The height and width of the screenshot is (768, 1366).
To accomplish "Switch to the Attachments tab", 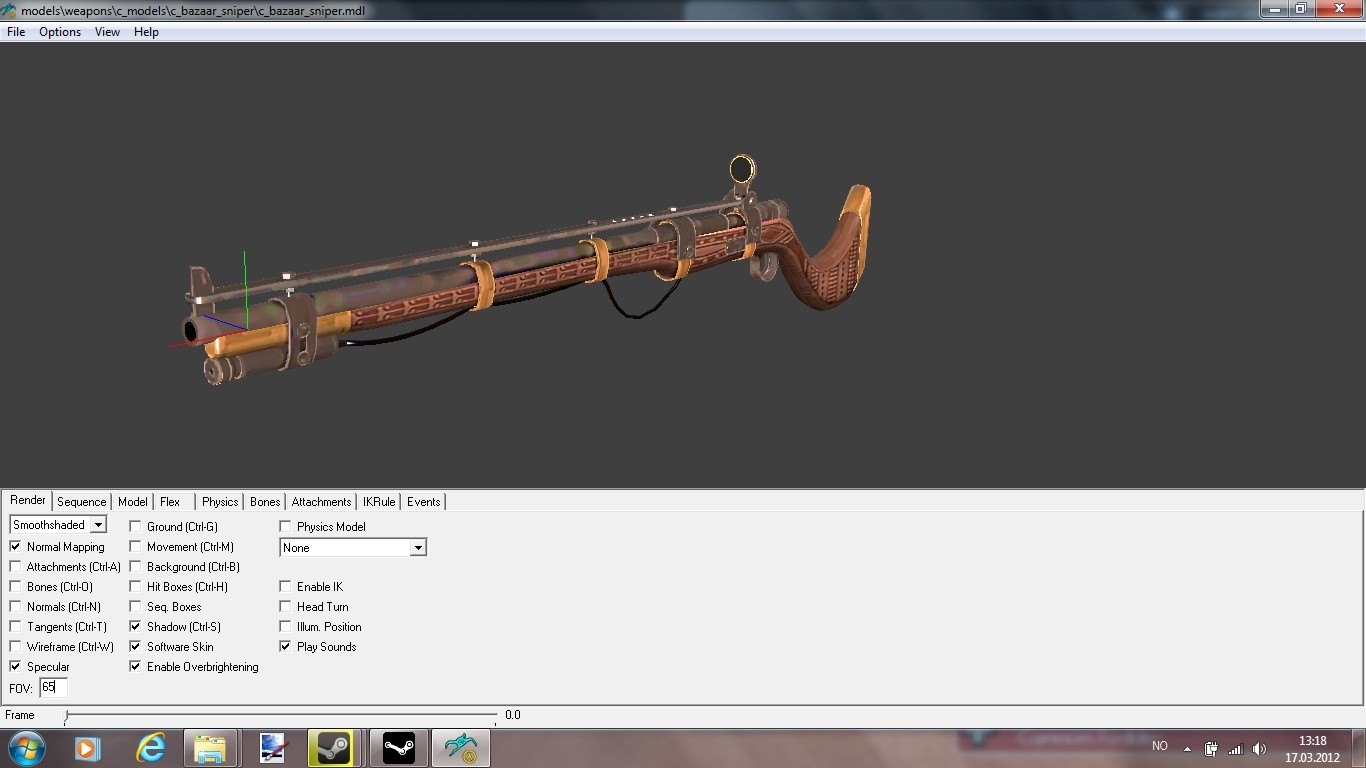I will click(x=321, y=502).
